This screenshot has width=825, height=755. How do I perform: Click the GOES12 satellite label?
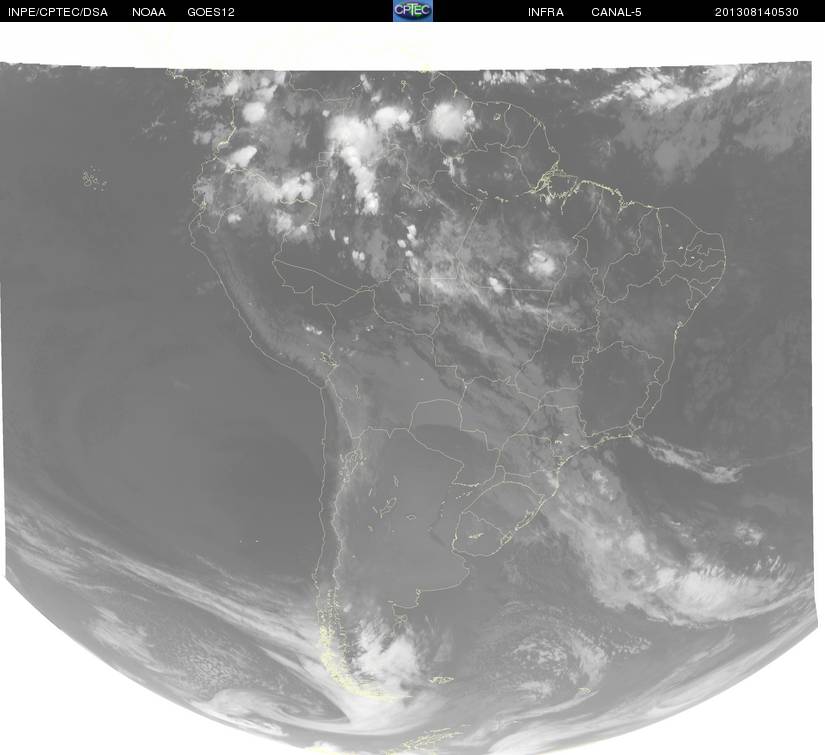tap(211, 12)
